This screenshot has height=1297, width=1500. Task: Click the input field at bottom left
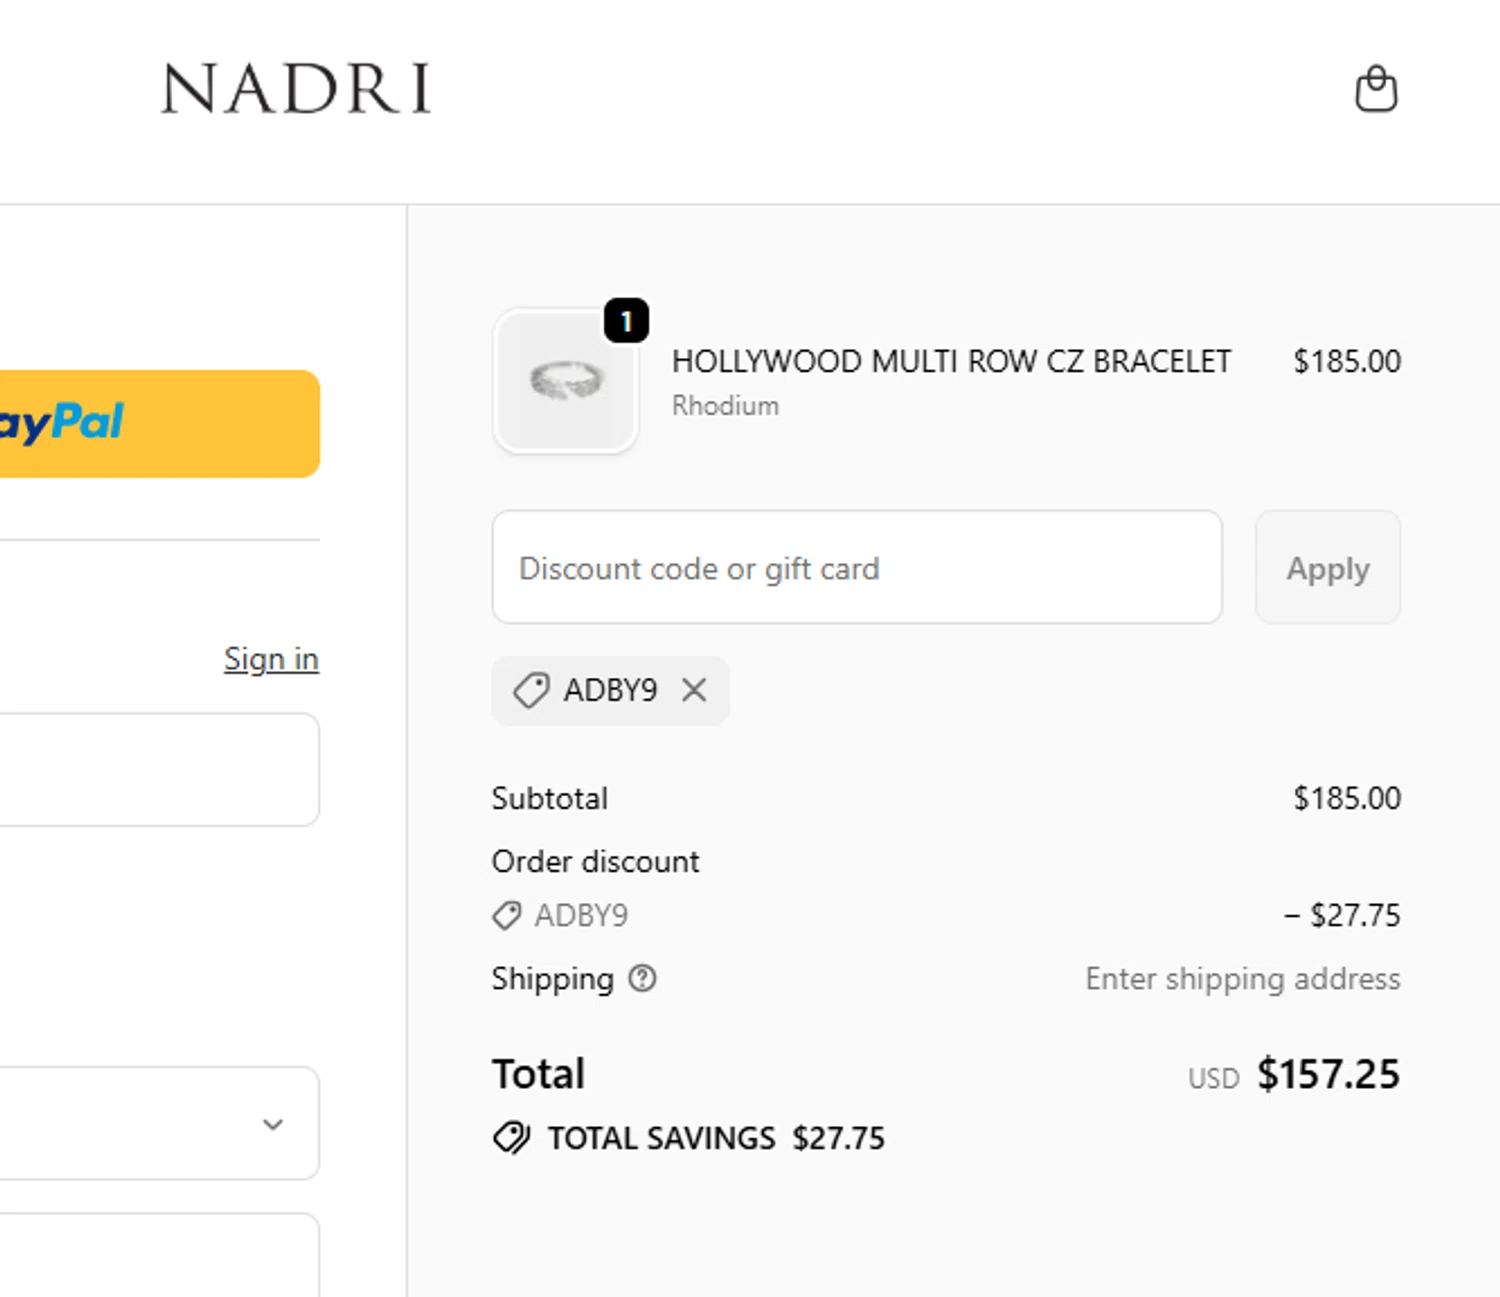pyautogui.click(x=160, y=1255)
